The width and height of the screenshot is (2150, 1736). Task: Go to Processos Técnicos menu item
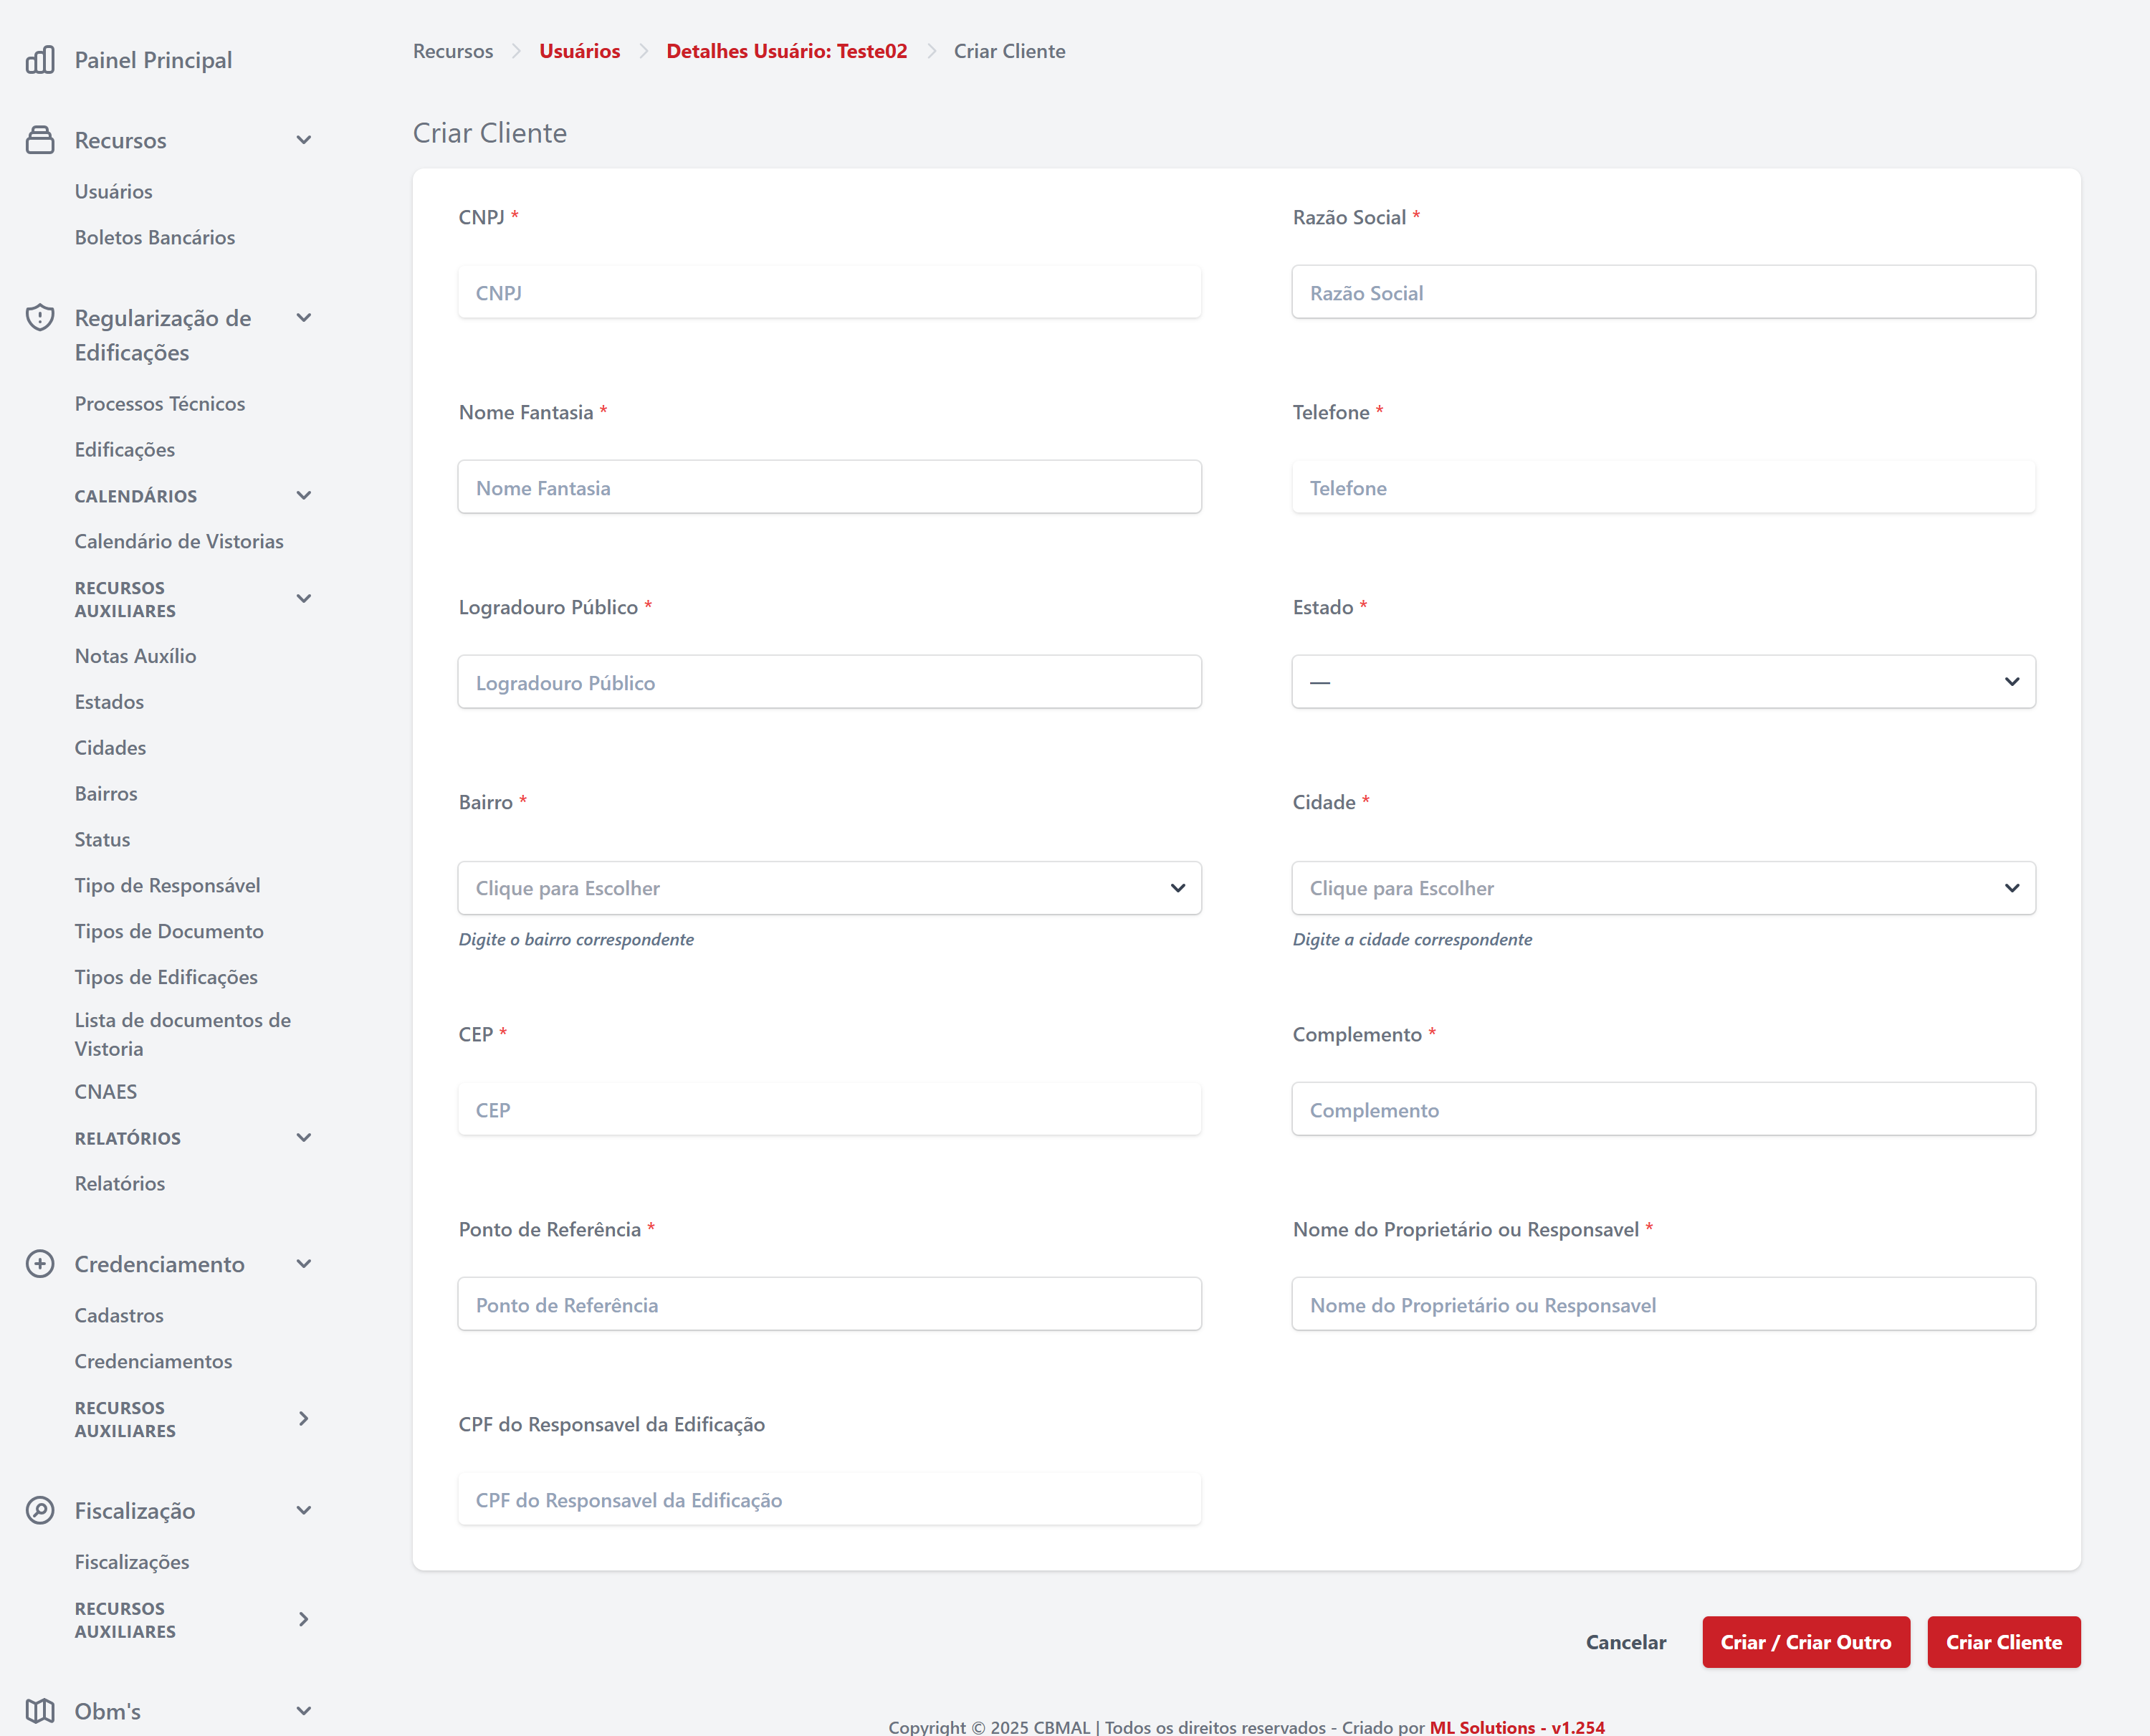tap(160, 403)
